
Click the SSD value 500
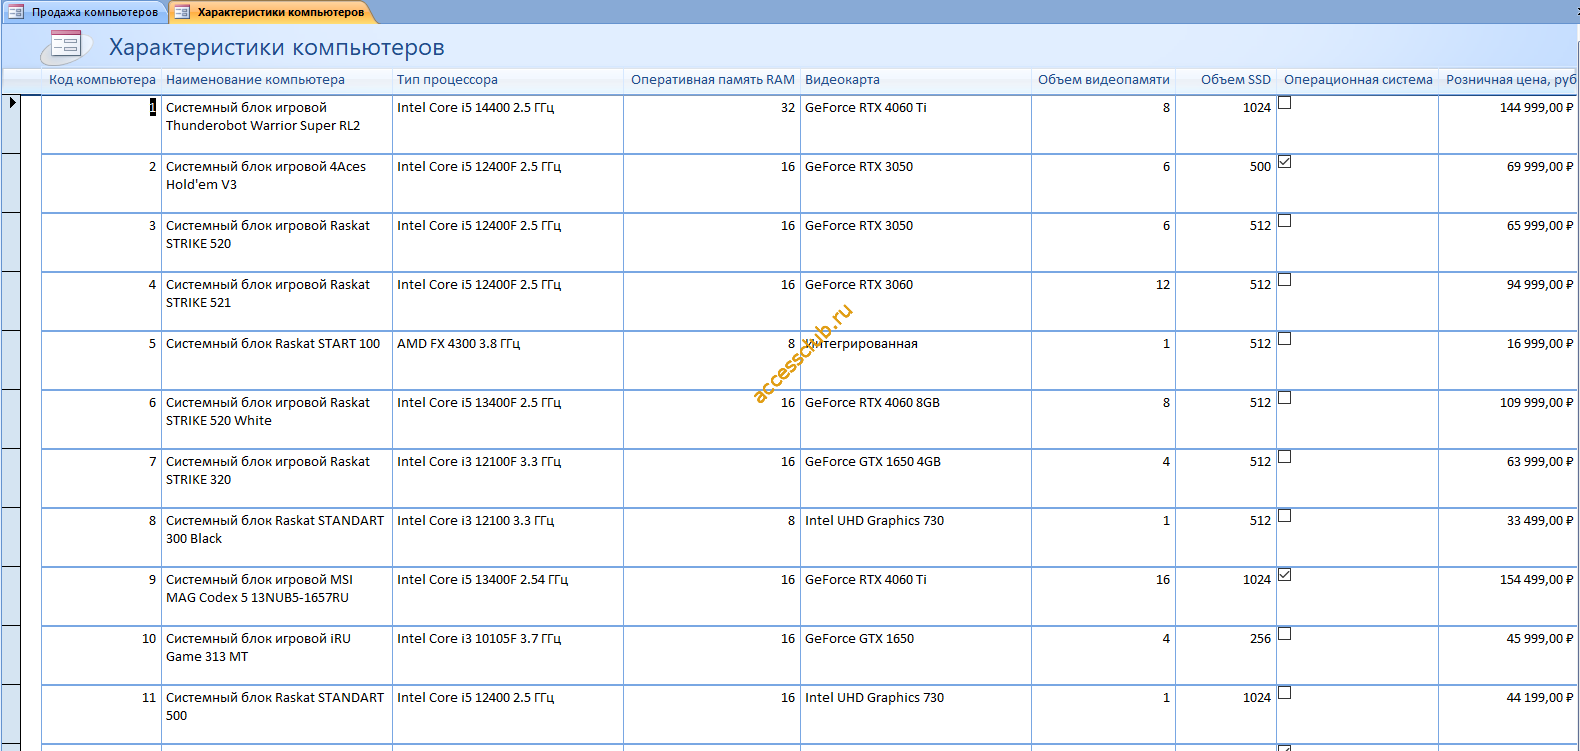(x=1226, y=183)
